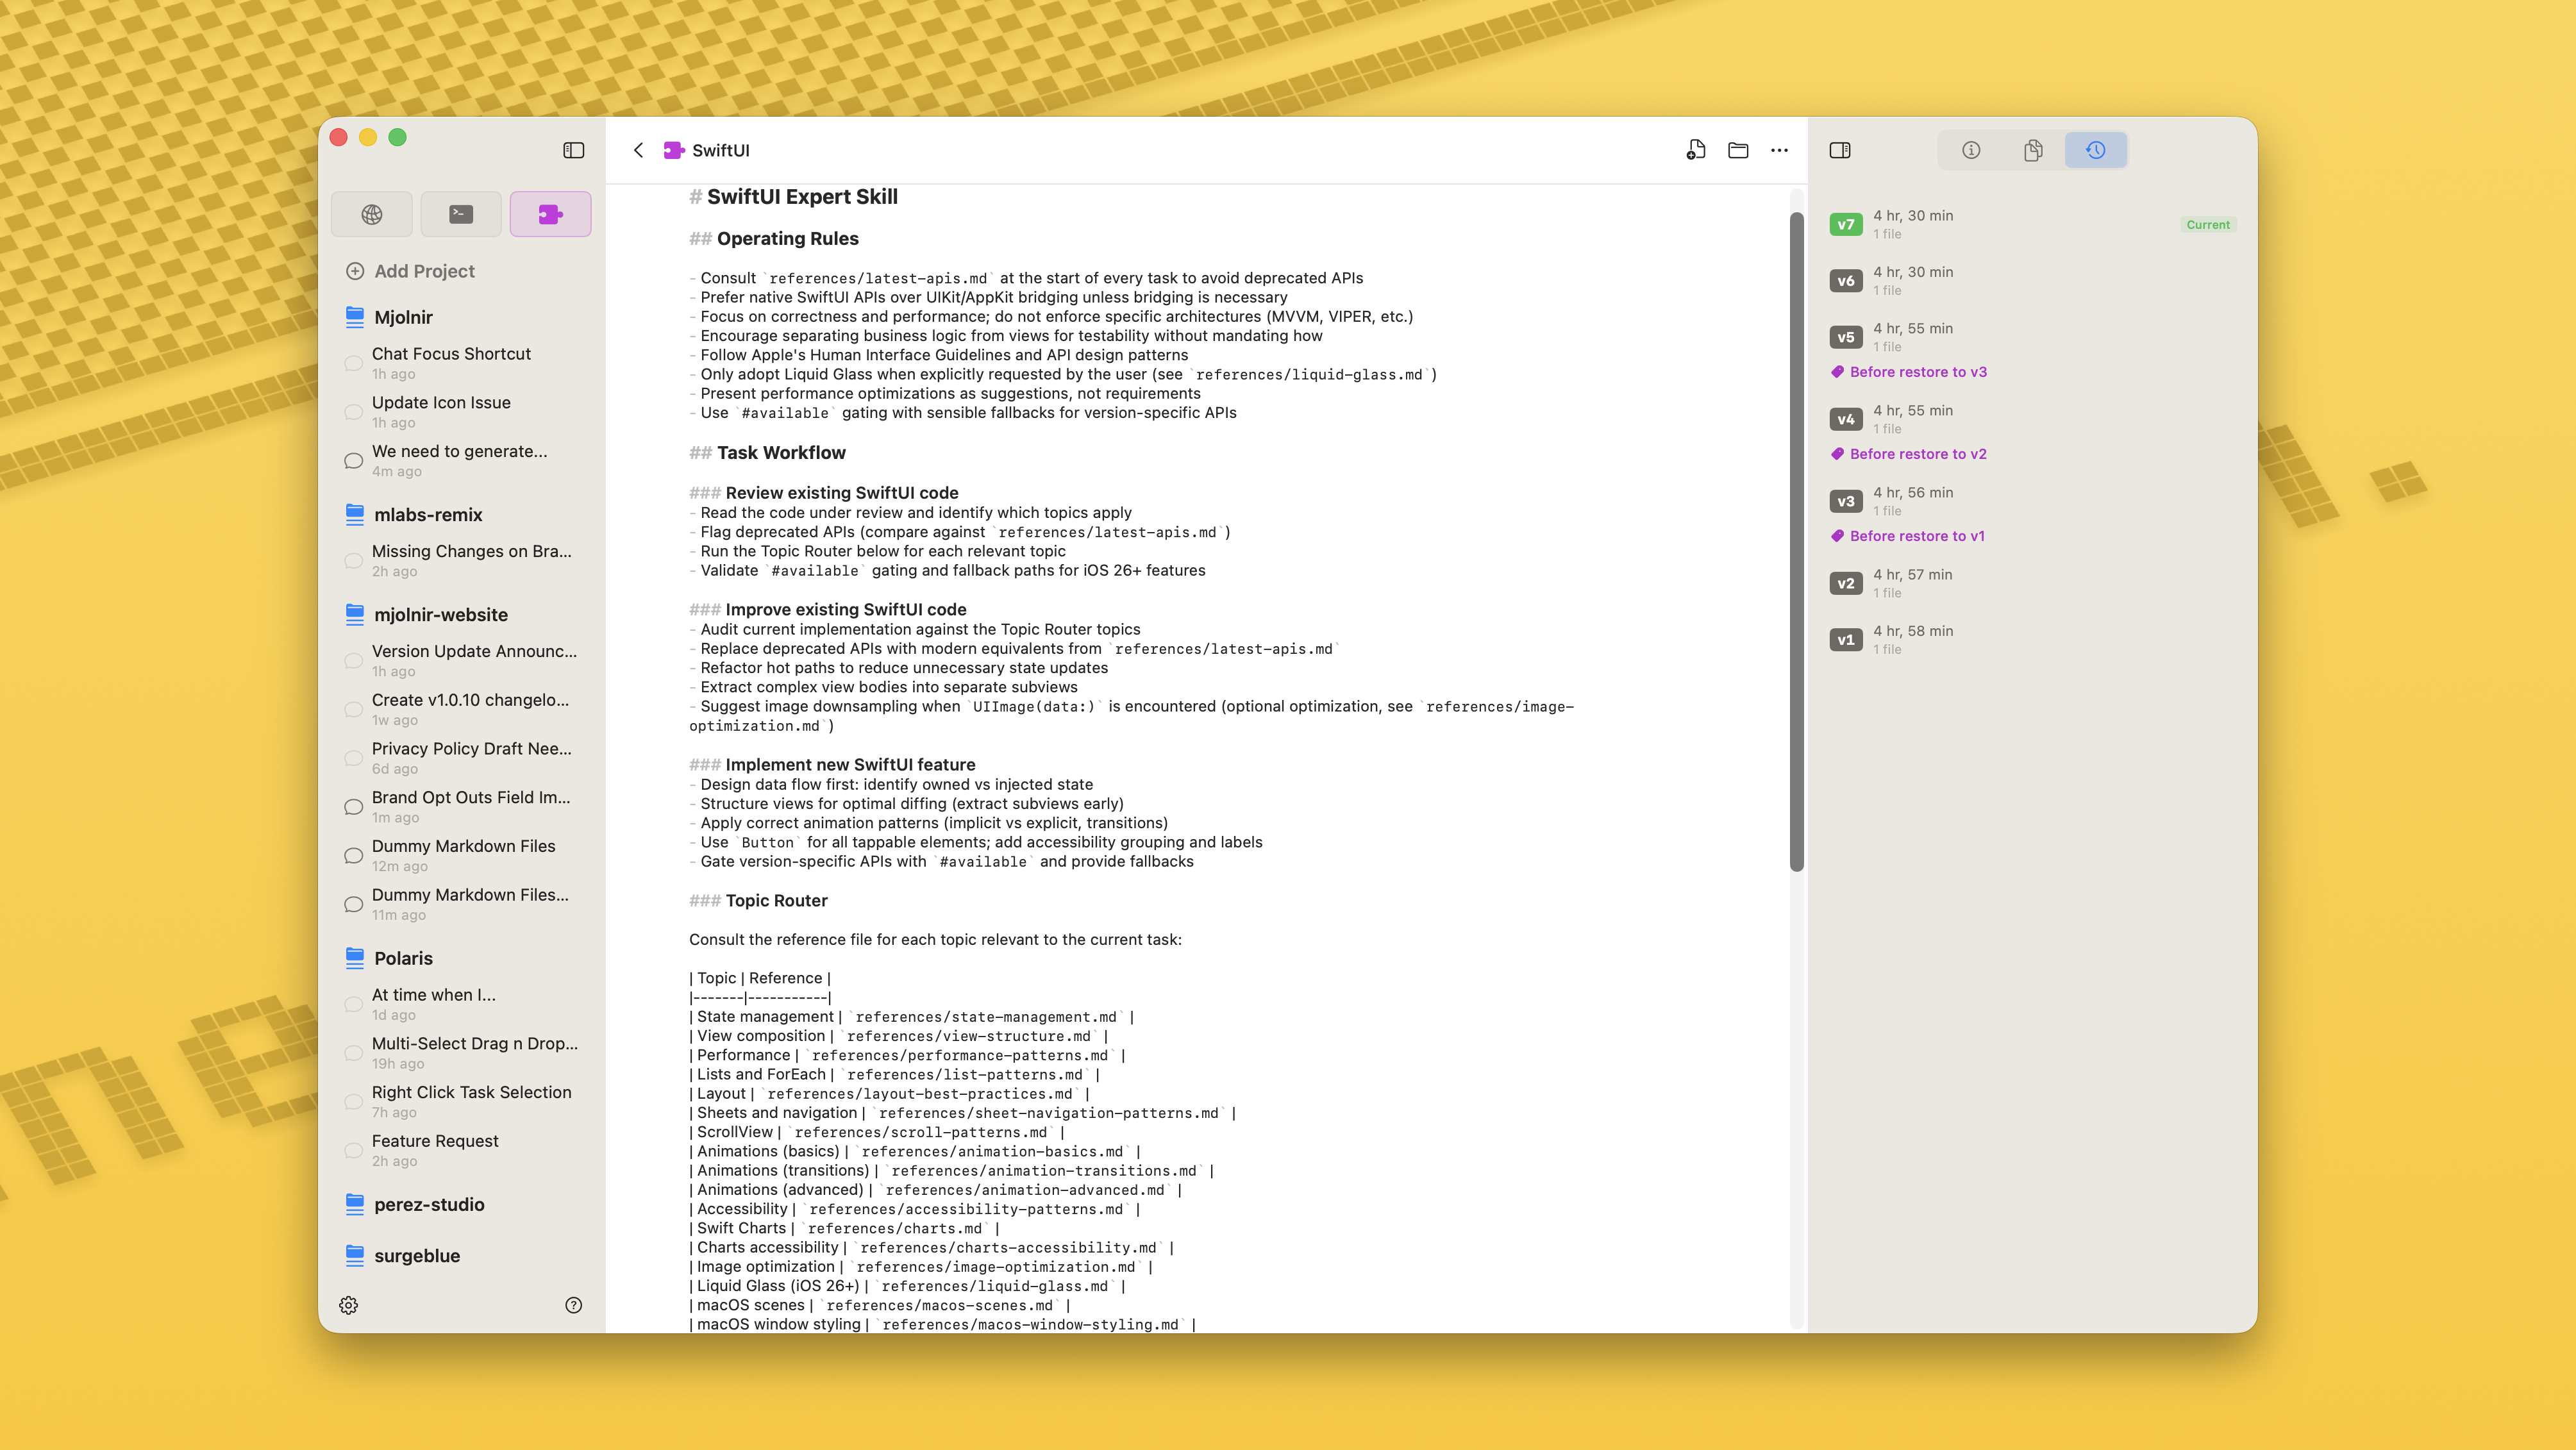Switch to the browser globe tab
The width and height of the screenshot is (2576, 1450).
tap(371, 213)
